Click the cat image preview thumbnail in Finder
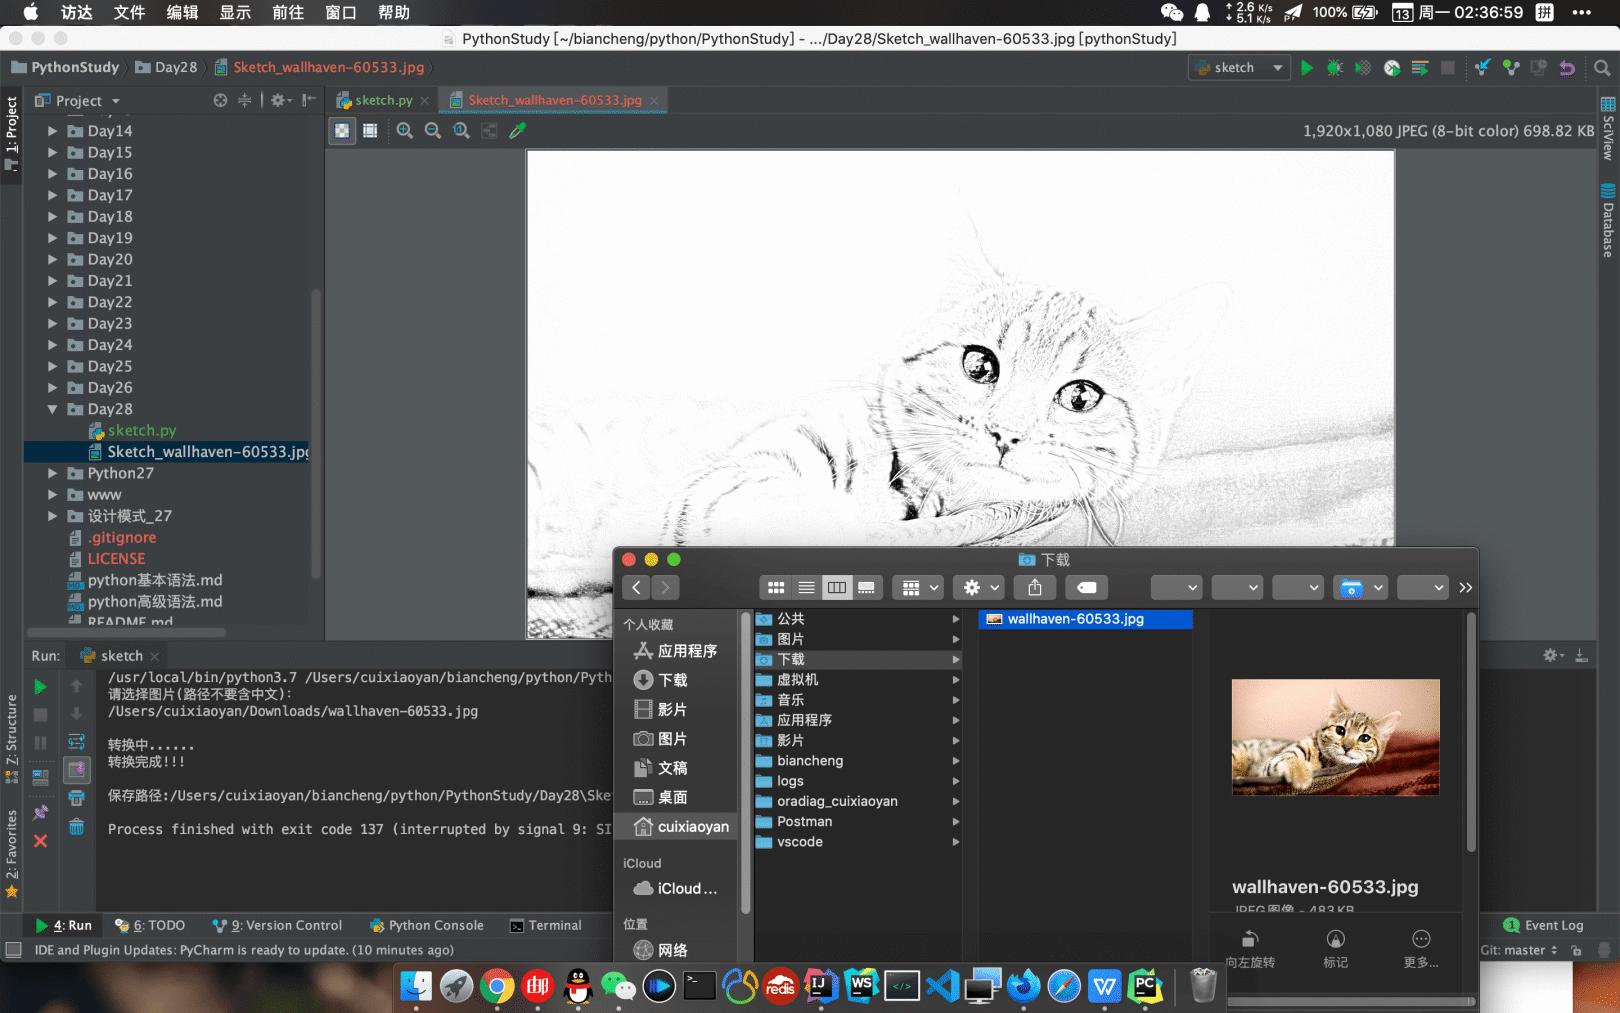This screenshot has height=1013, width=1620. tap(1335, 737)
